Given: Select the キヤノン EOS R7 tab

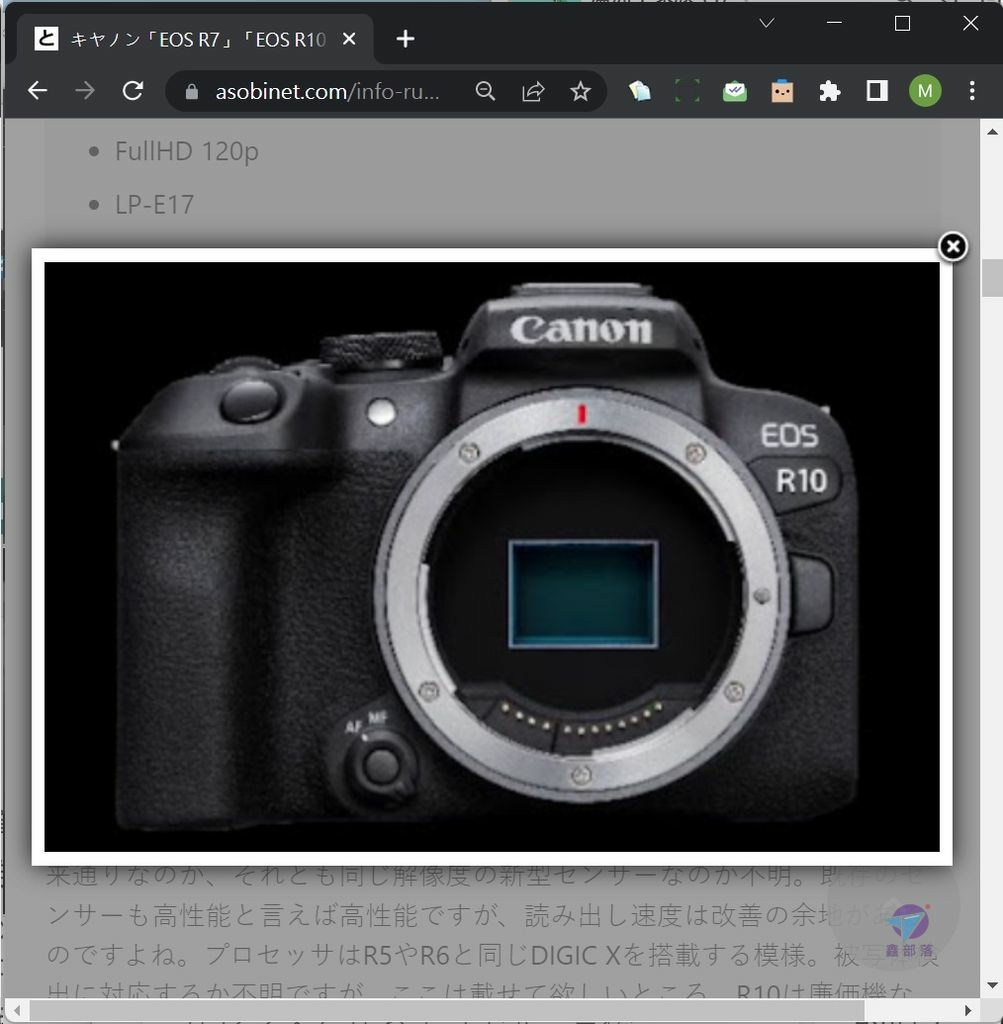Looking at the screenshot, I should (195, 39).
